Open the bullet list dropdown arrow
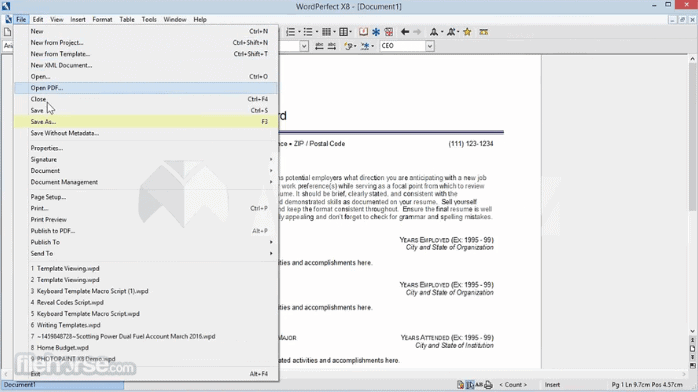The width and height of the screenshot is (698, 392). pos(317,32)
